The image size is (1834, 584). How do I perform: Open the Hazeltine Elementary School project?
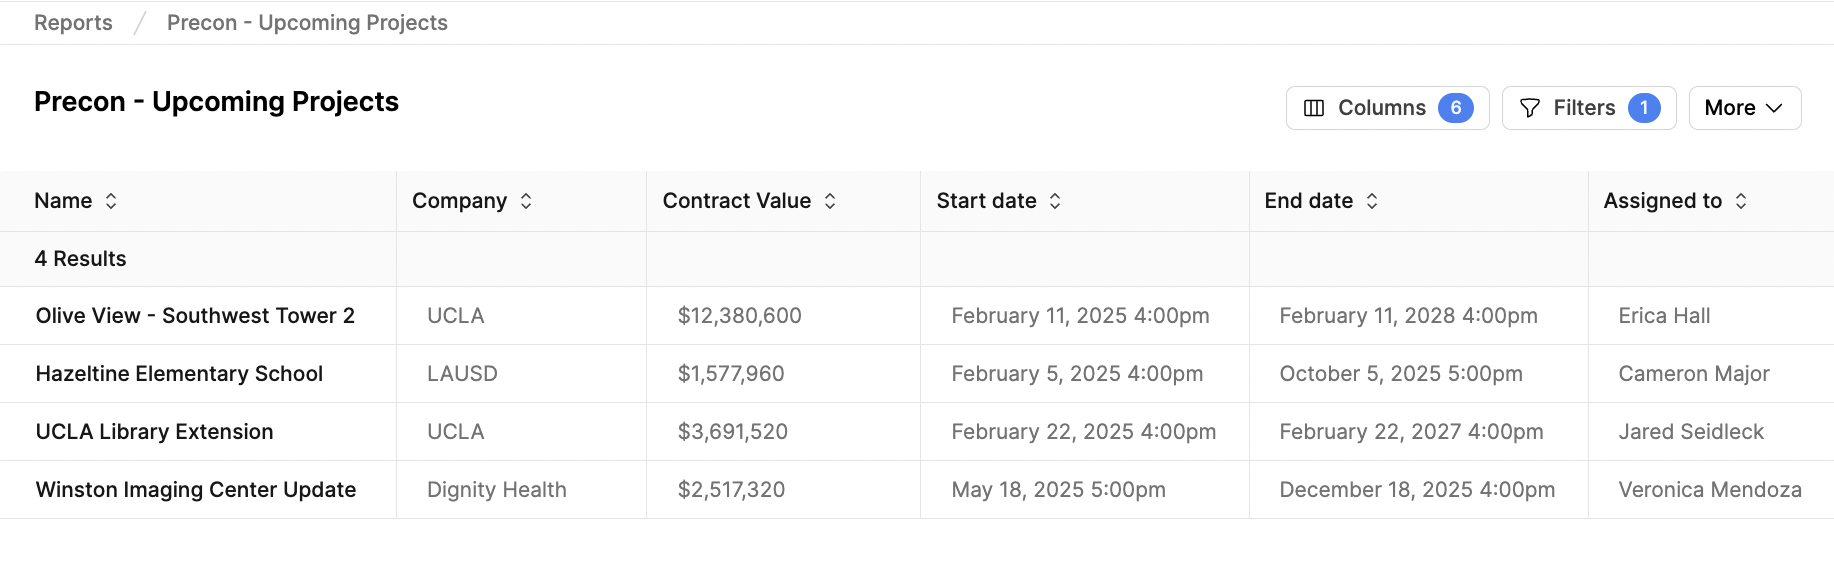coord(179,374)
